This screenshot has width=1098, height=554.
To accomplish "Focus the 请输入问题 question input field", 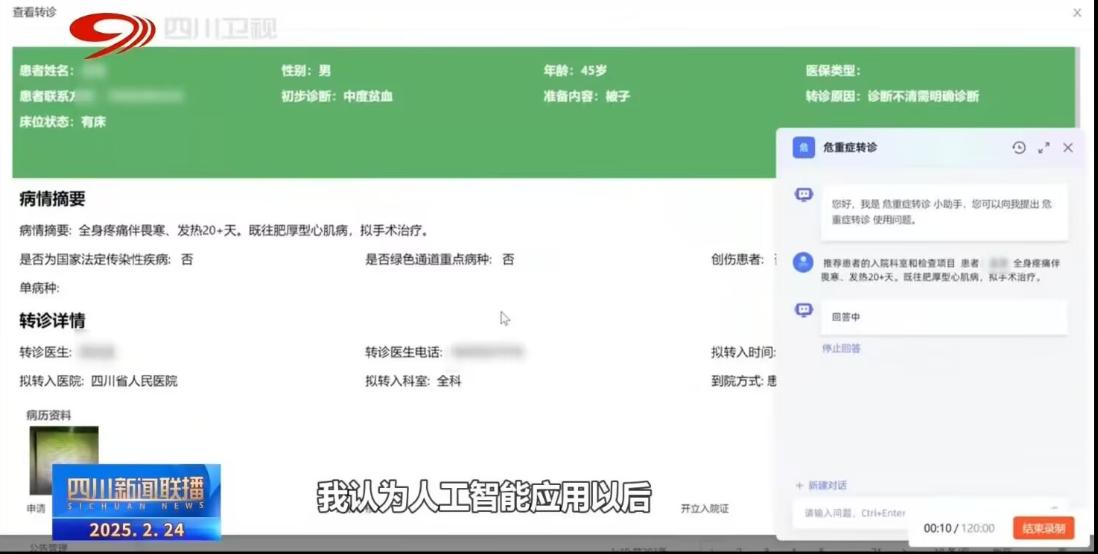I will click(900, 513).
